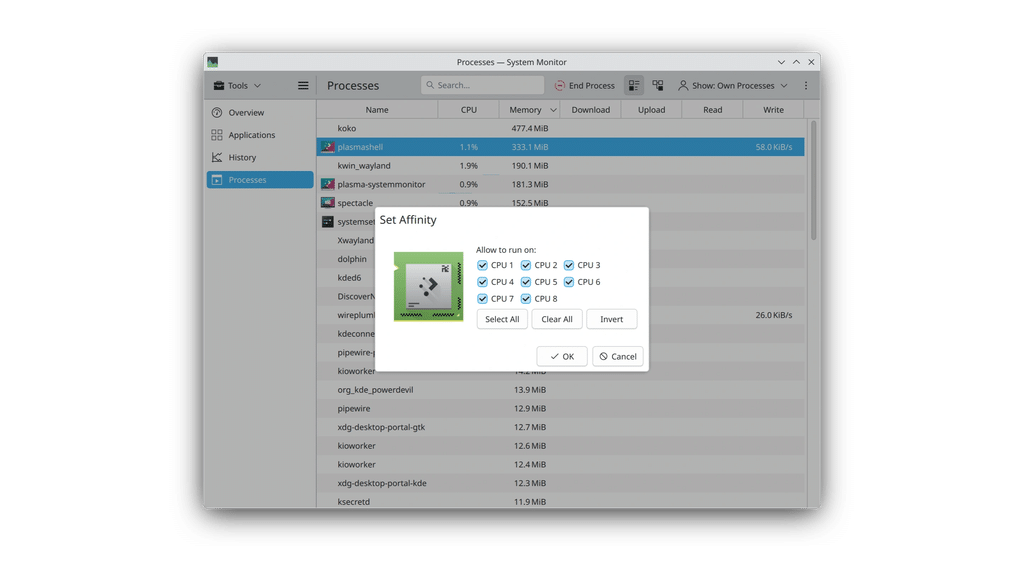Click the End Process red icon

click(560, 86)
